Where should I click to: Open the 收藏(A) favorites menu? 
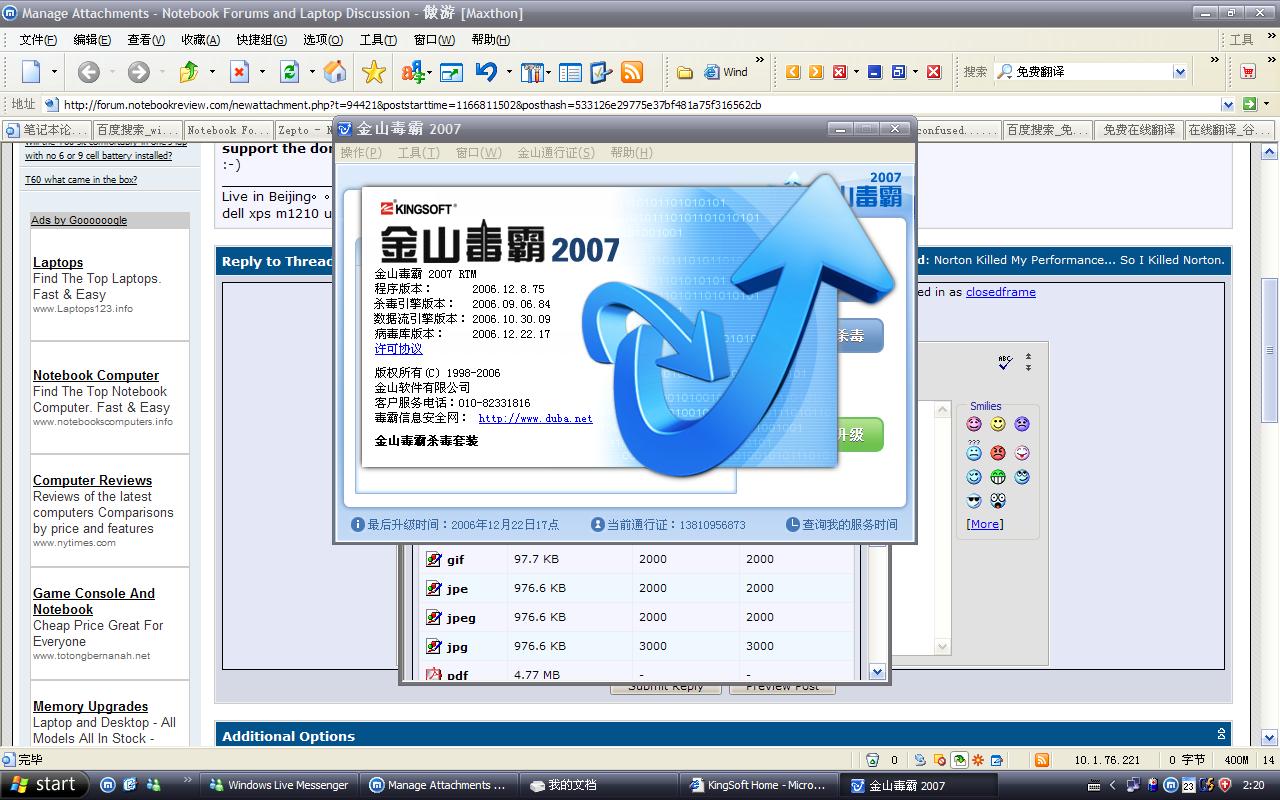[200, 40]
